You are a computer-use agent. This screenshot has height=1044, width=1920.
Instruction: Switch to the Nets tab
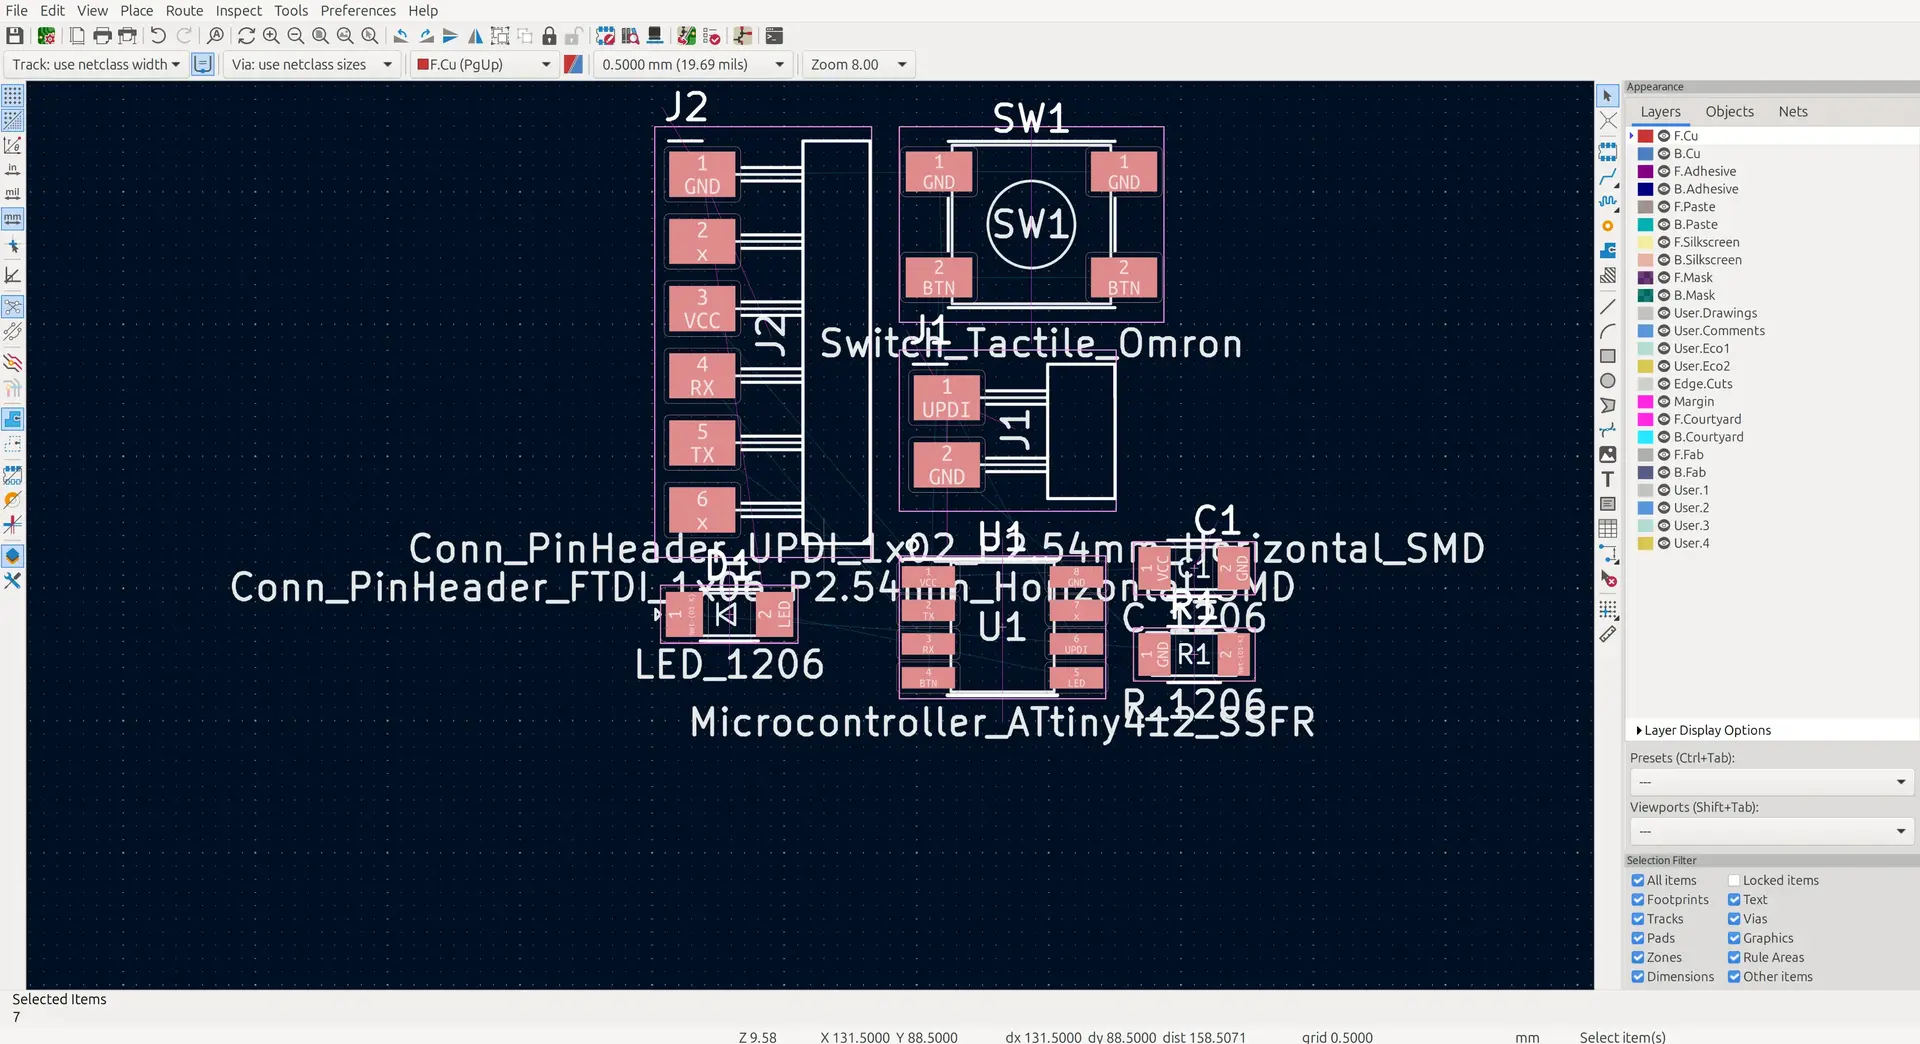click(1793, 112)
